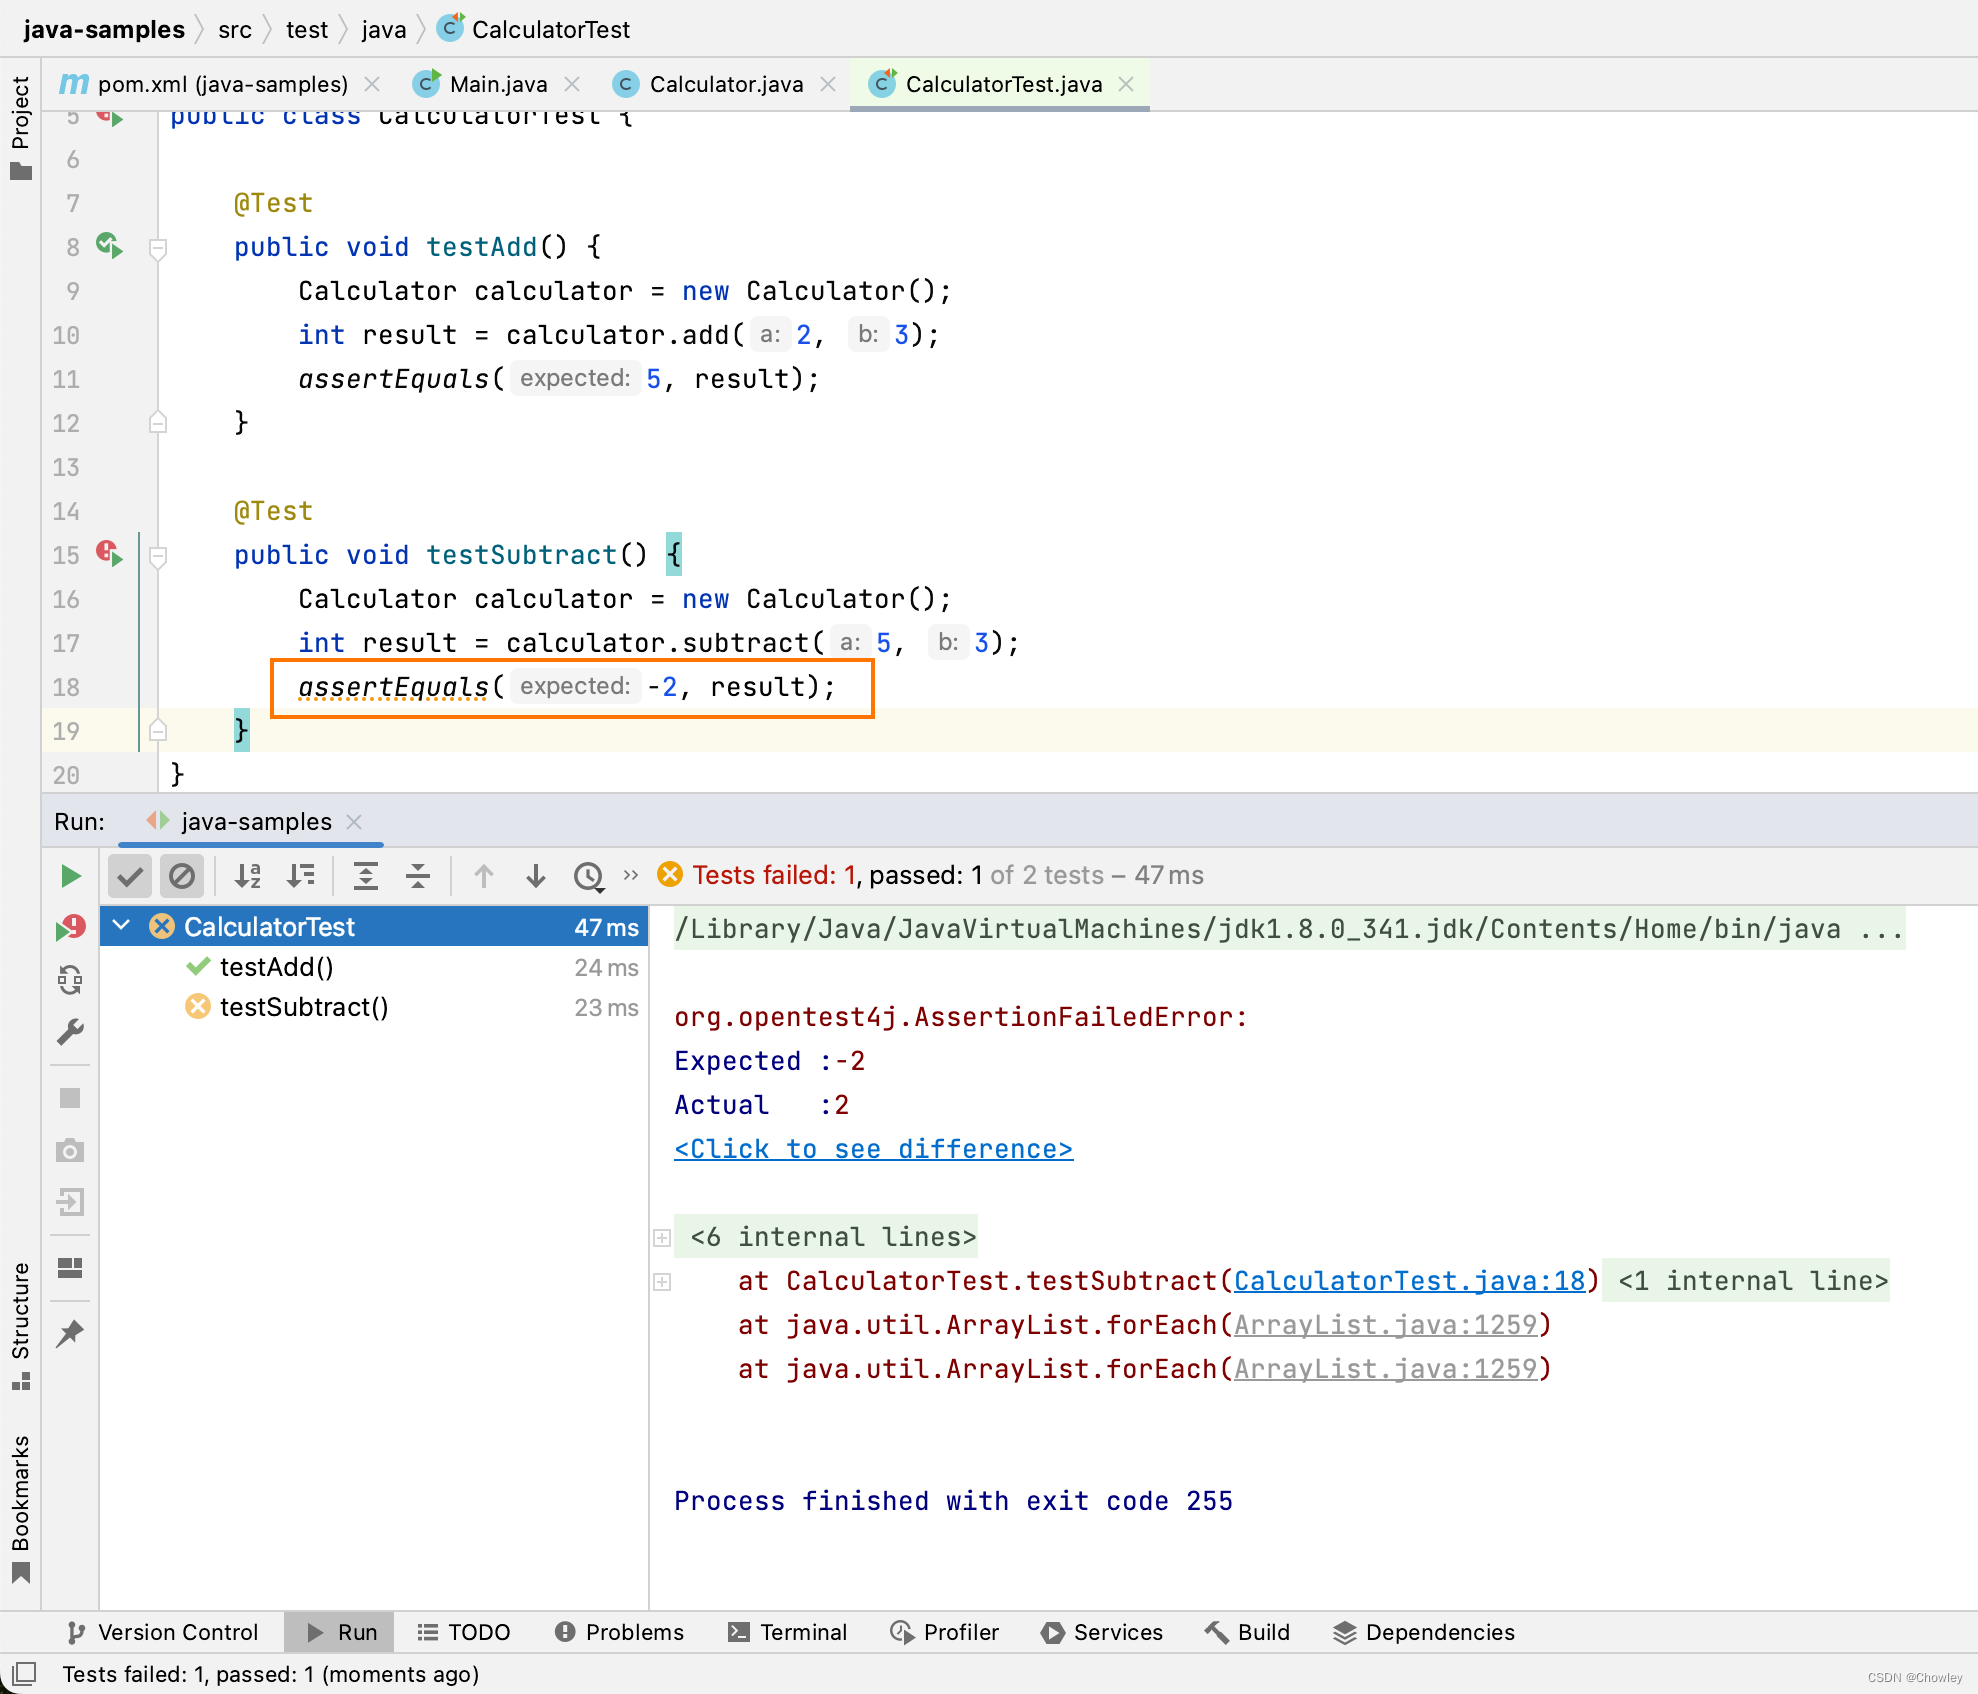Open '<Click to see difference>' comparison link

point(872,1148)
